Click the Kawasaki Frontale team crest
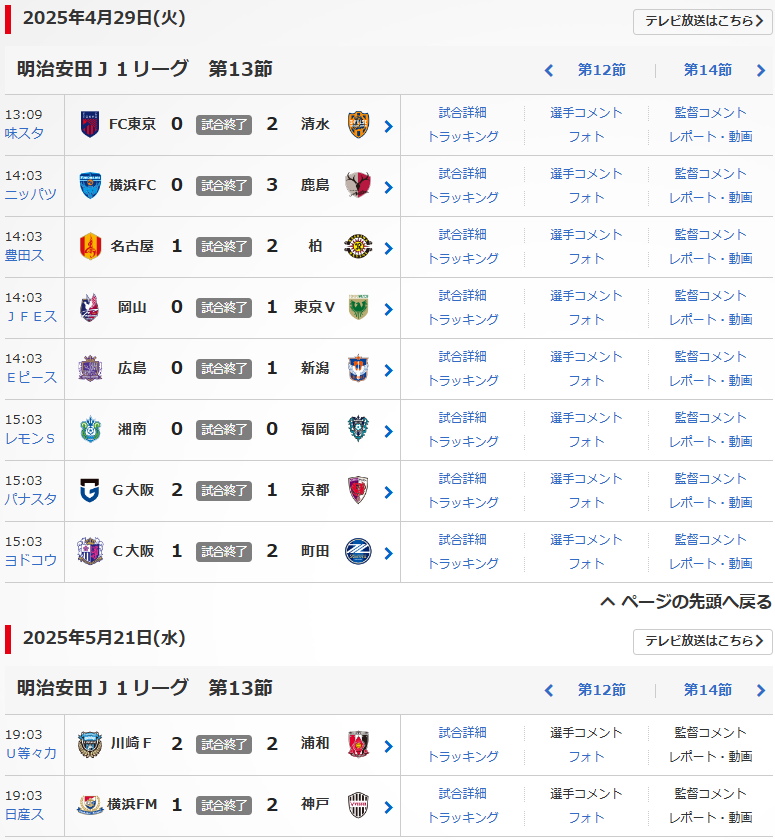The width and height of the screenshot is (775, 840). point(89,745)
